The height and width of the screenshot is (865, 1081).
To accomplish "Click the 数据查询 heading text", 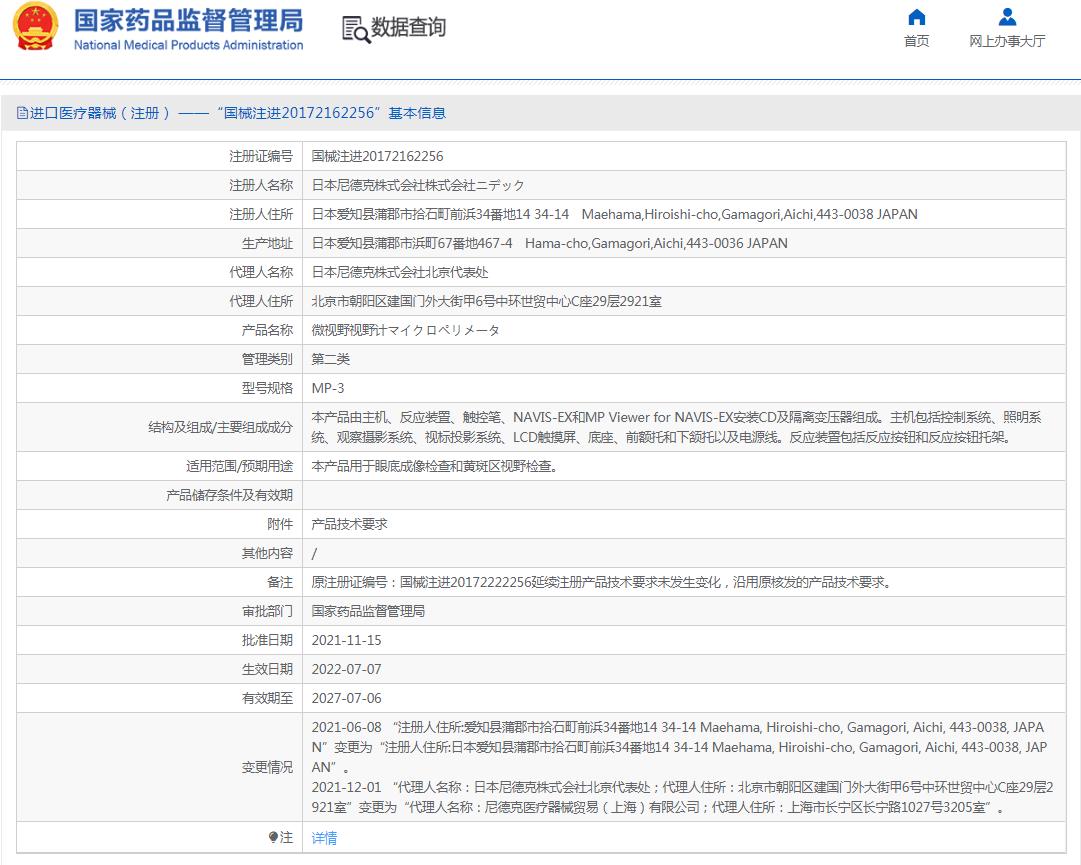I will point(408,28).
